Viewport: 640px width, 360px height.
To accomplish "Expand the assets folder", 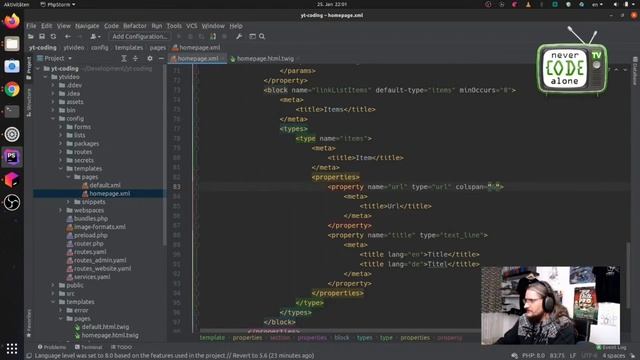I will [x=53, y=102].
